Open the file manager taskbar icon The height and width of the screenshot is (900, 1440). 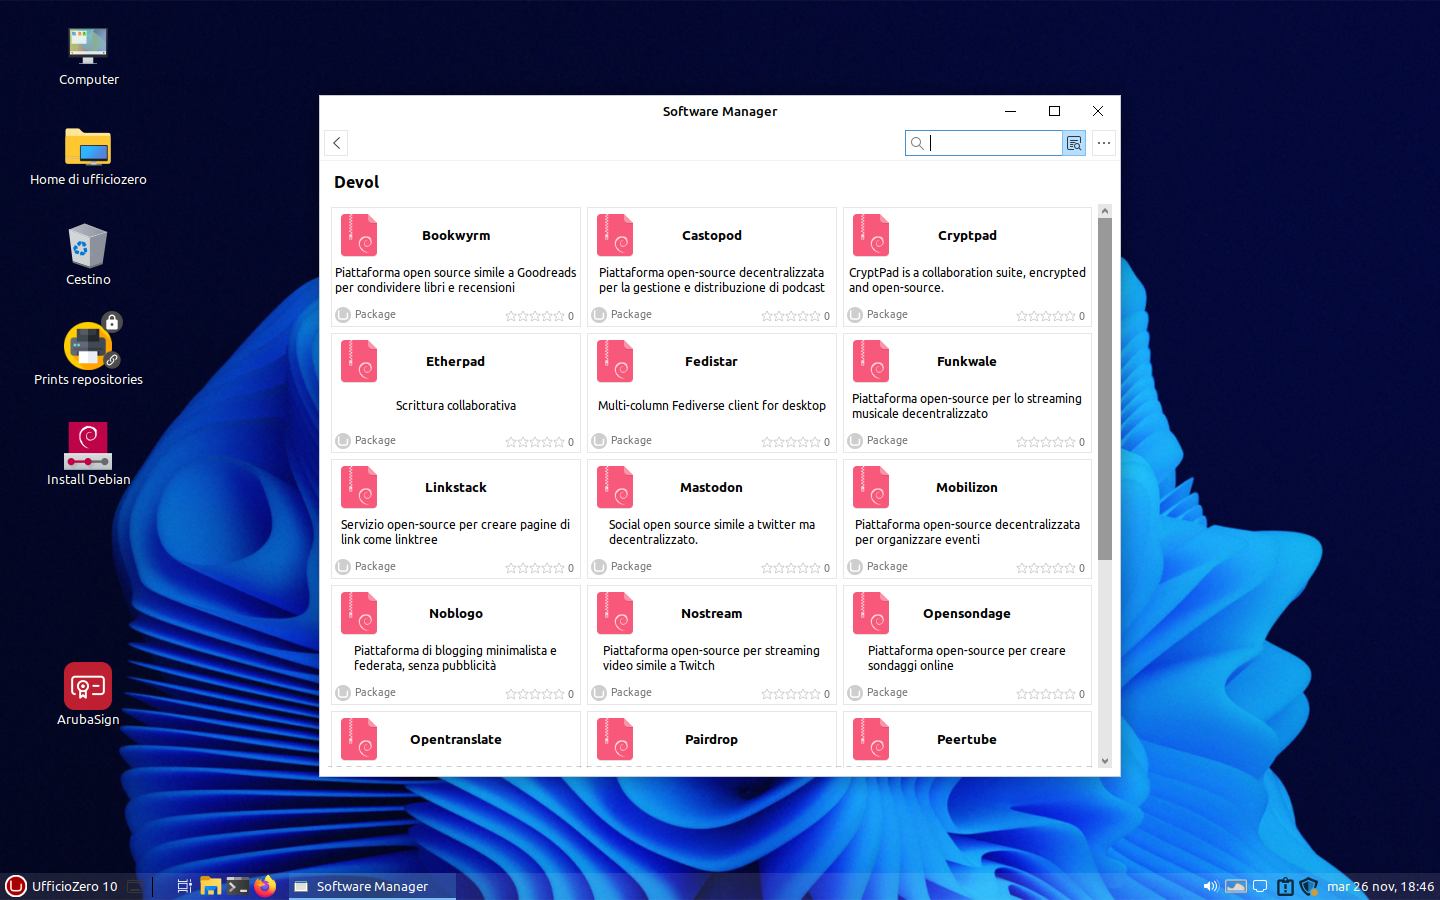(x=211, y=886)
